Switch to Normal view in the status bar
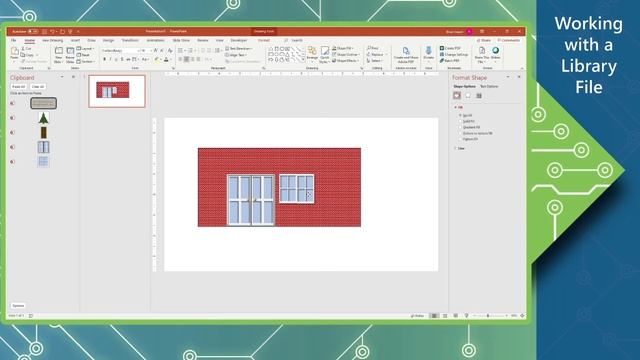The image size is (640, 360). 434,316
